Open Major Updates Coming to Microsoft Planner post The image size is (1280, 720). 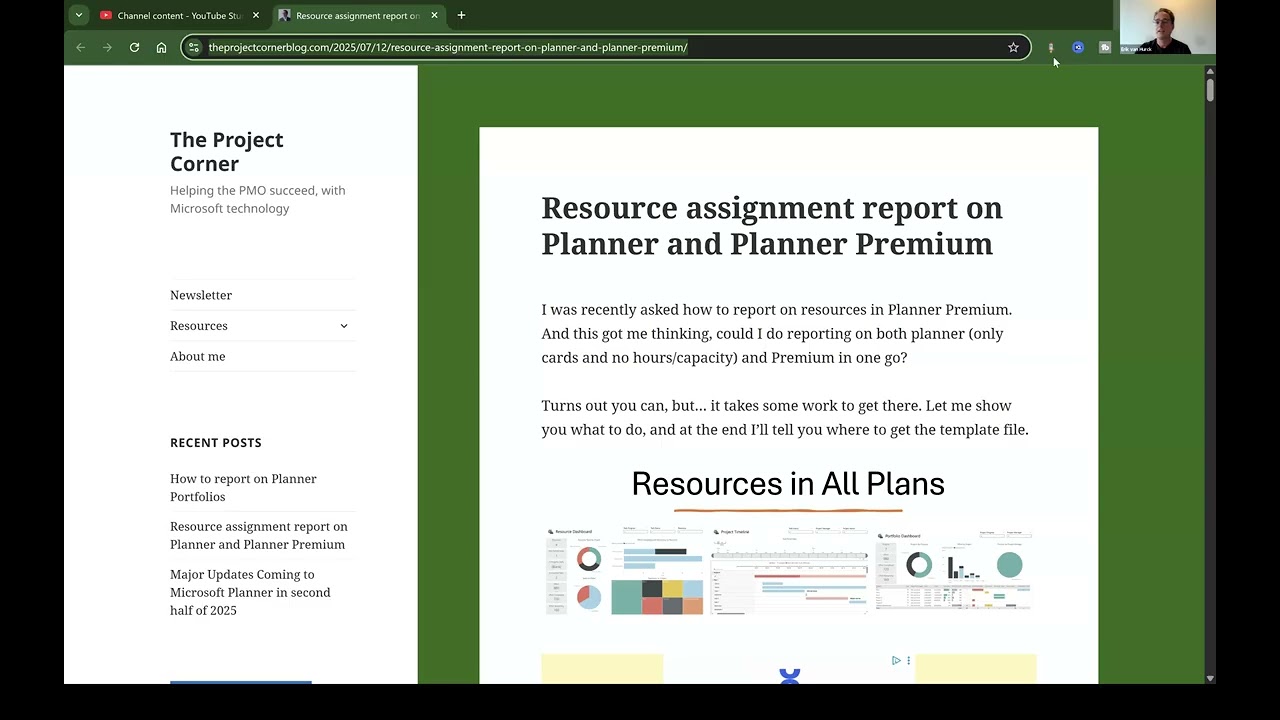click(250, 592)
